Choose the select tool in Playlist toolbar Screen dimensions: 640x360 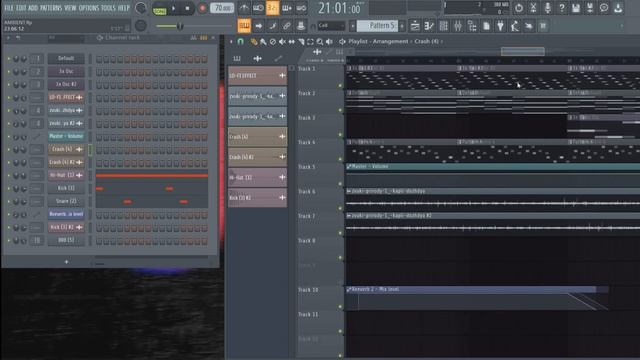click(310, 41)
